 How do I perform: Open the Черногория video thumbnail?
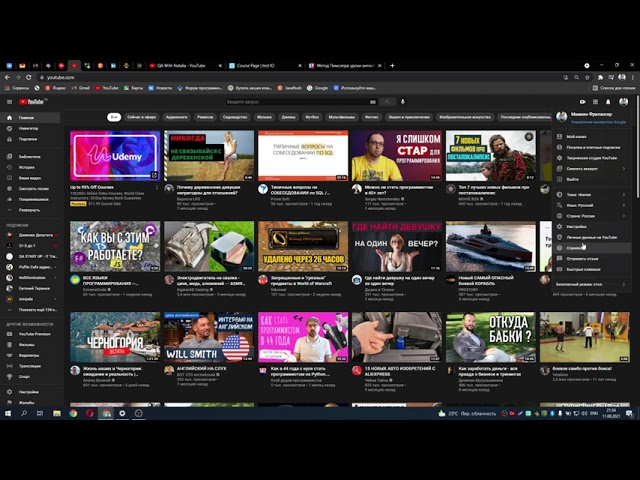[x=115, y=337]
